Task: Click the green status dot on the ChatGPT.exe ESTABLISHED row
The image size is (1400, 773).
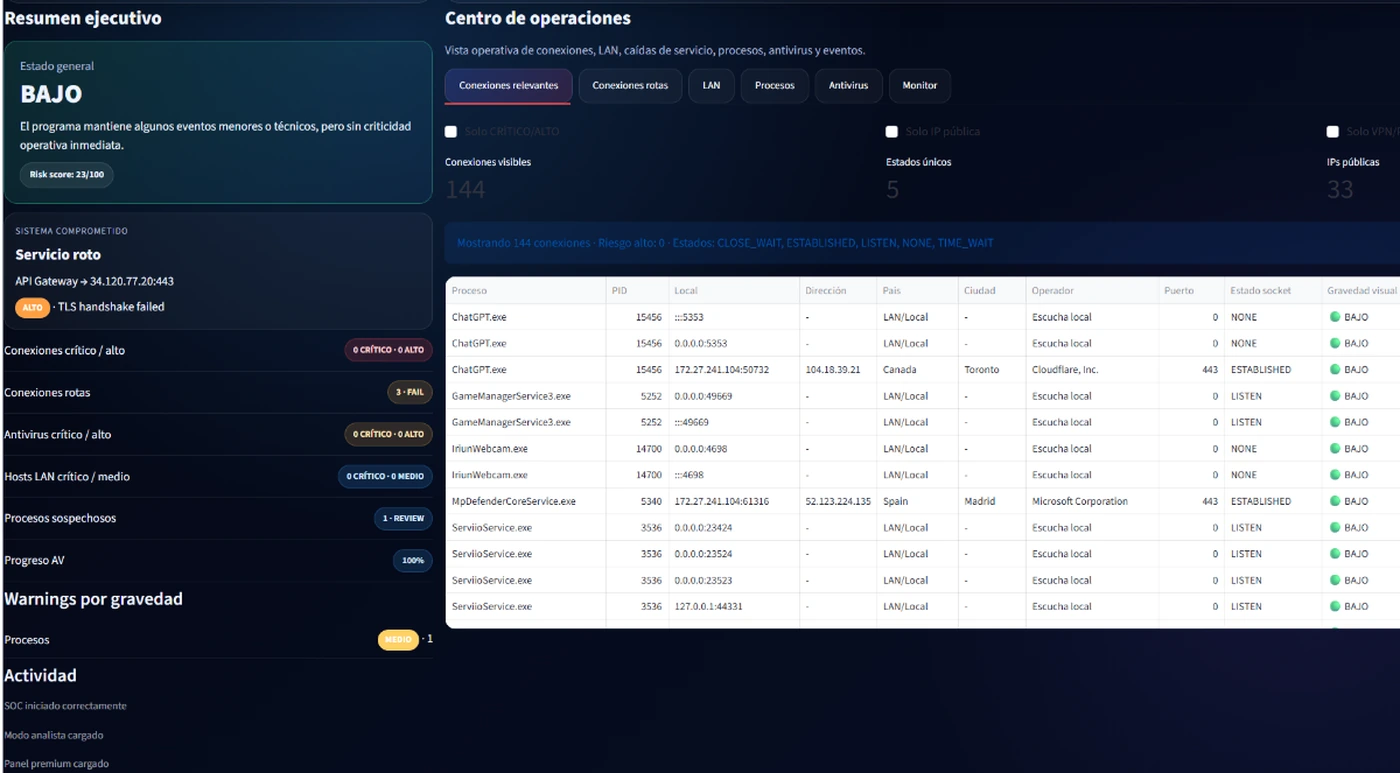Action: pyautogui.click(x=1334, y=369)
